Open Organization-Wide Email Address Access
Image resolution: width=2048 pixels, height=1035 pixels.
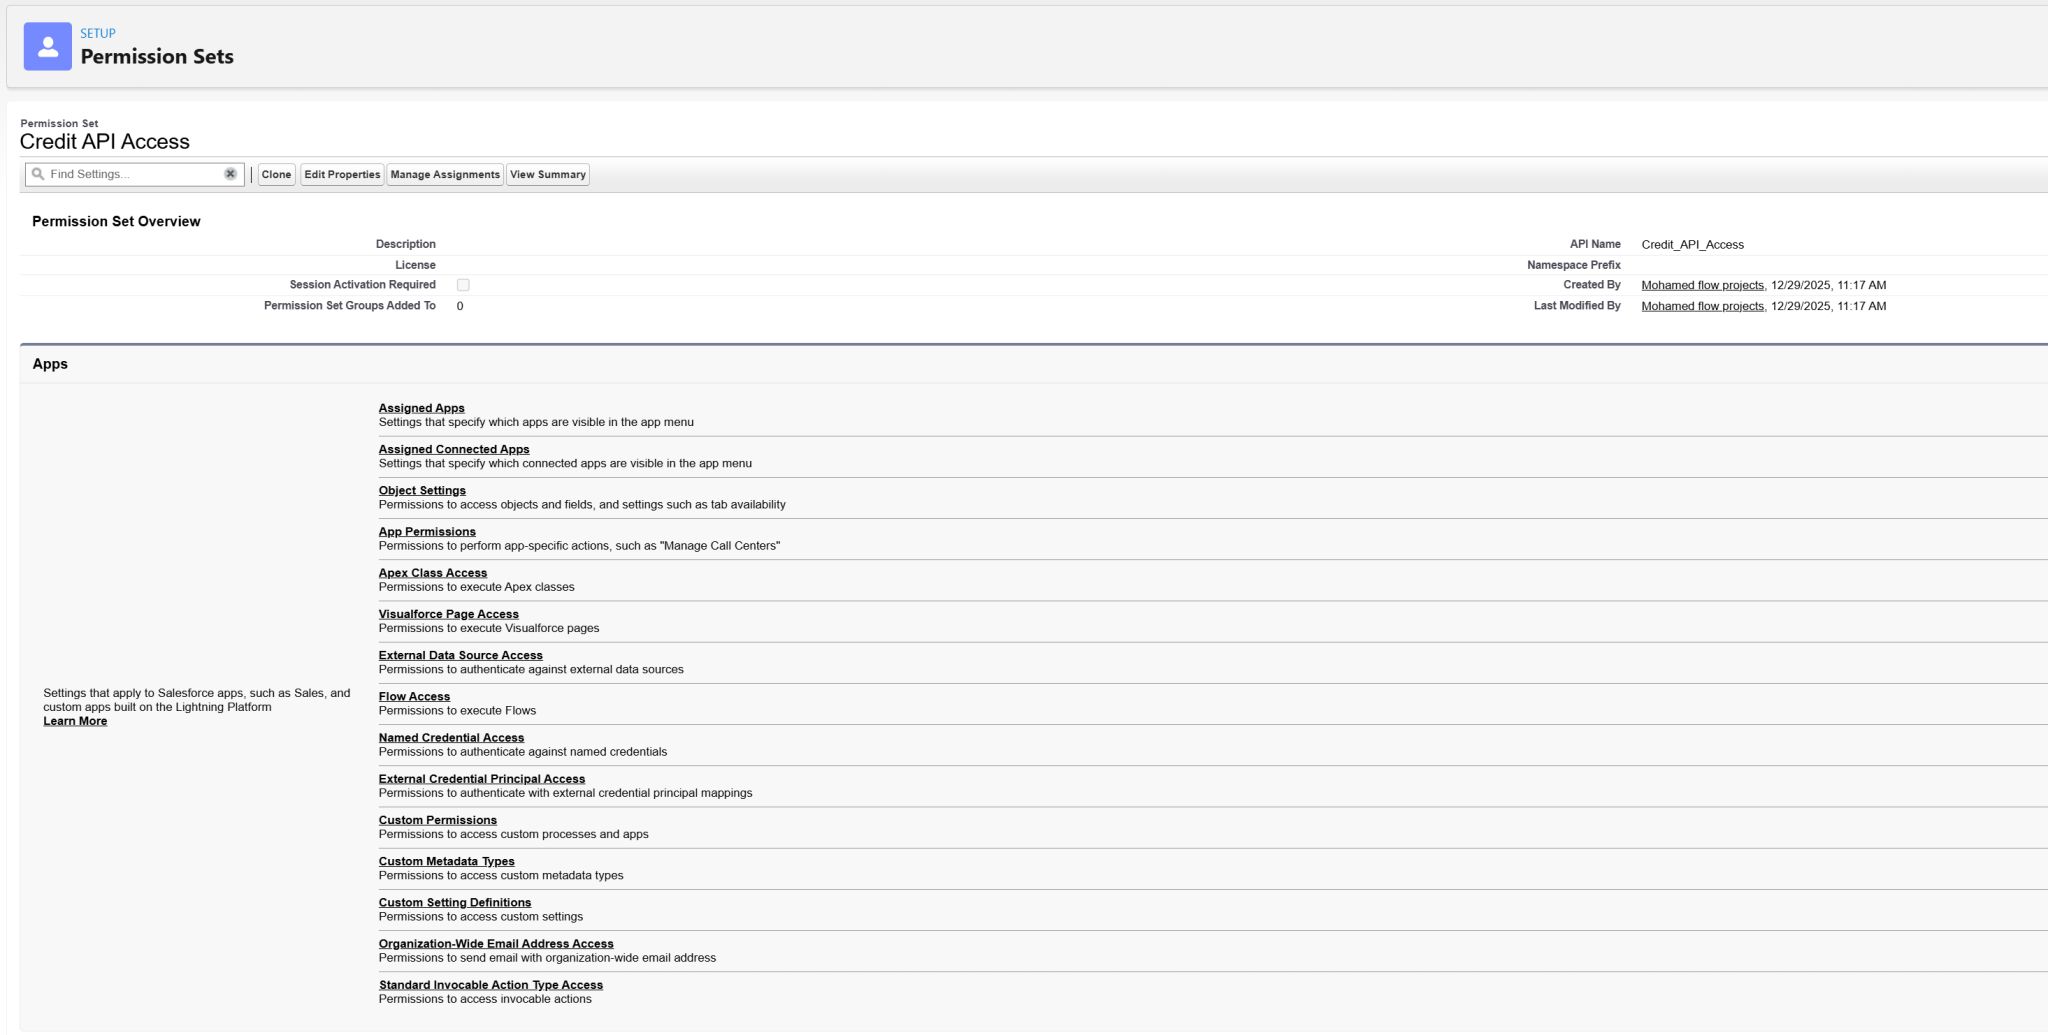pos(496,943)
